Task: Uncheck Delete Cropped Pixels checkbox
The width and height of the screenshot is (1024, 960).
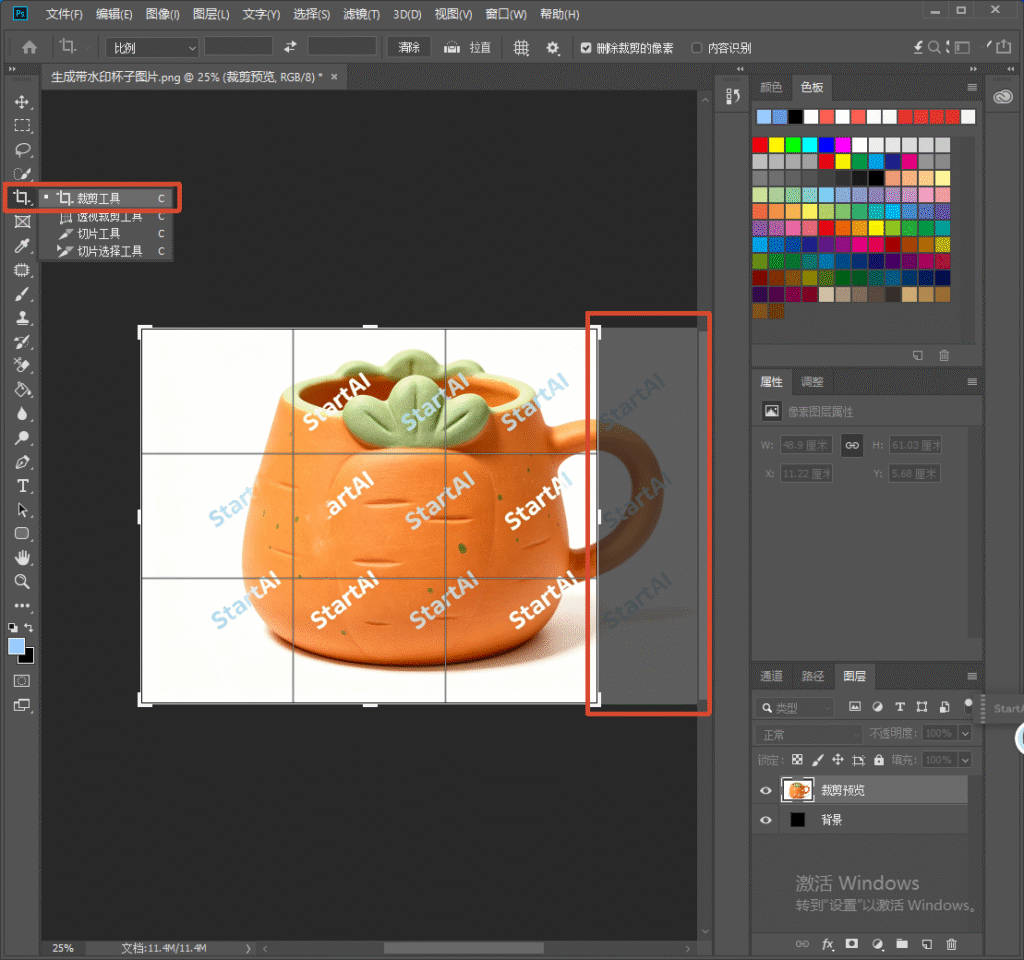Action: (x=586, y=48)
